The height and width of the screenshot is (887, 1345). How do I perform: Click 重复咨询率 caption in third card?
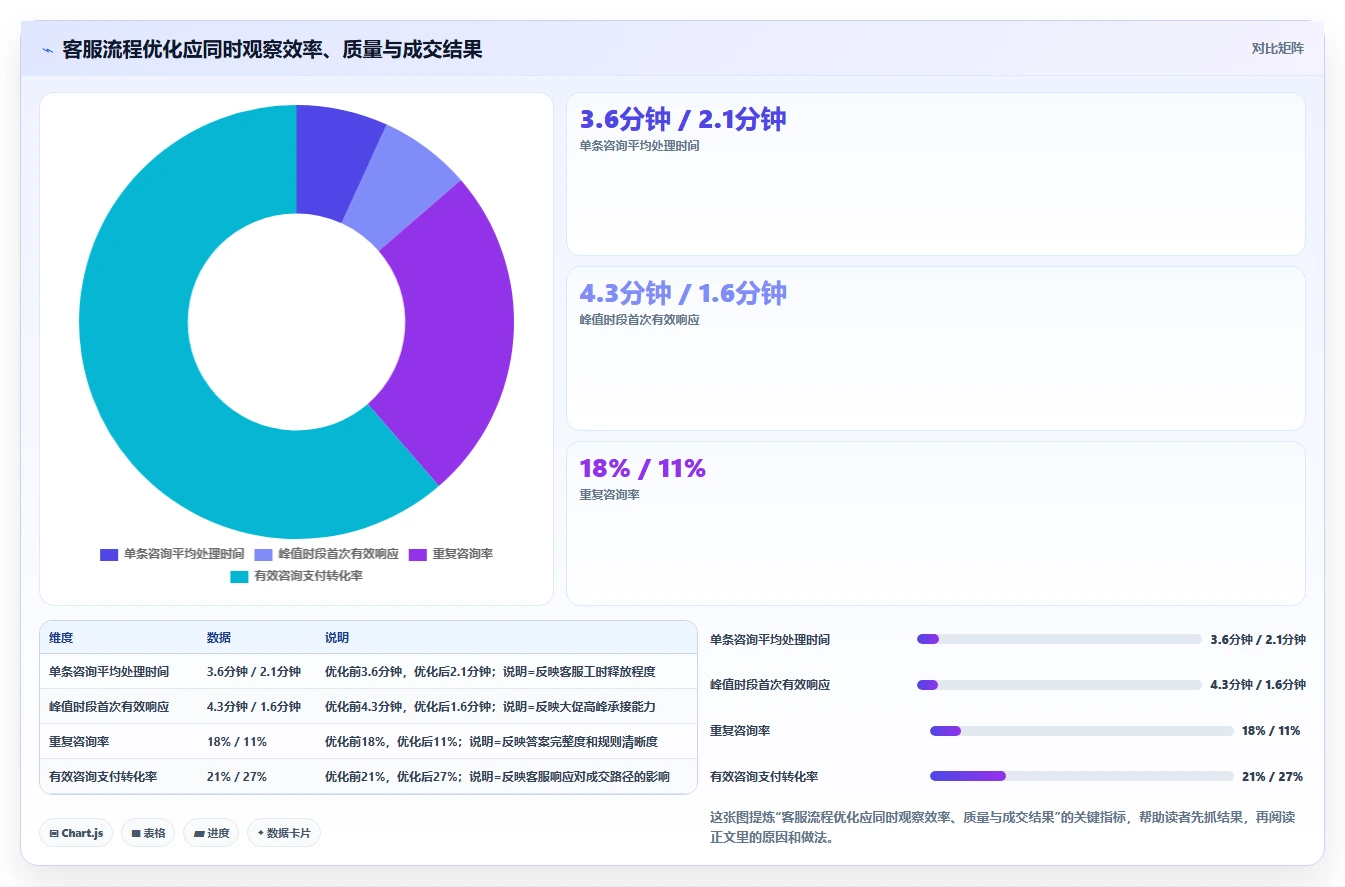609,495
